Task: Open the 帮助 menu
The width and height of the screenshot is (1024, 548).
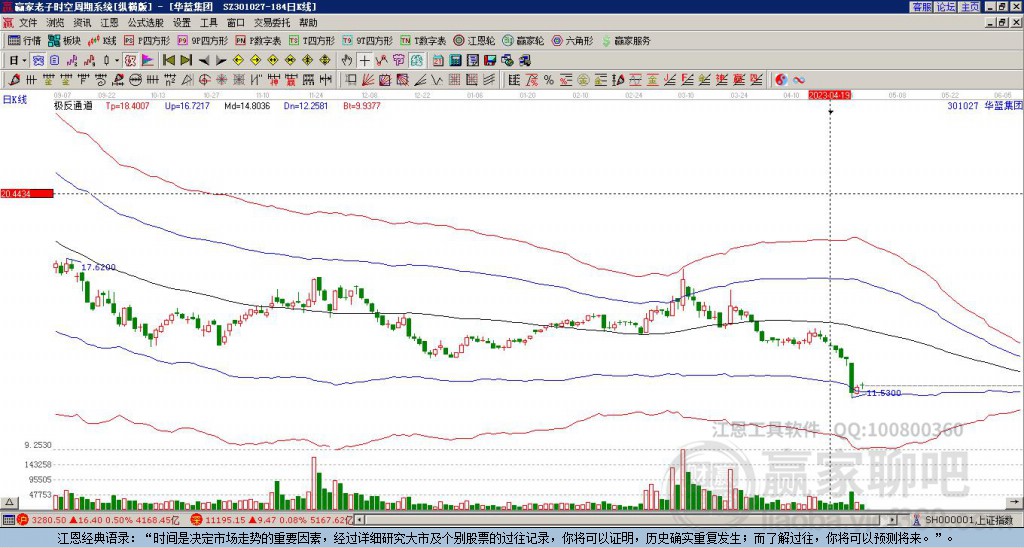Action: click(x=308, y=23)
